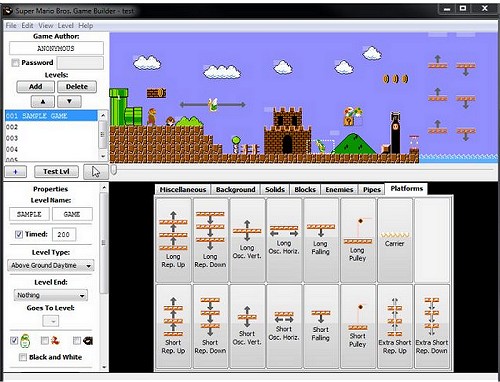Switch to the Enemies tab
The height and width of the screenshot is (382, 500).
pos(339,189)
